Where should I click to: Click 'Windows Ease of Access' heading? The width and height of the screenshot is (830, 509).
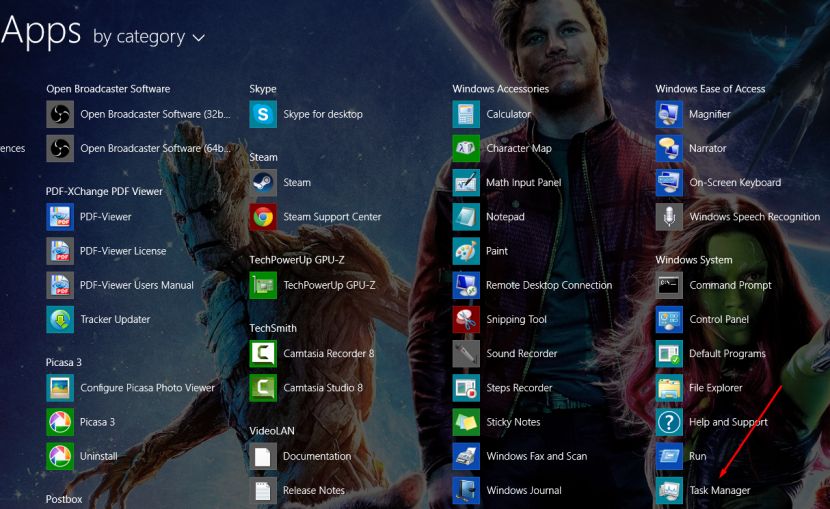click(710, 89)
